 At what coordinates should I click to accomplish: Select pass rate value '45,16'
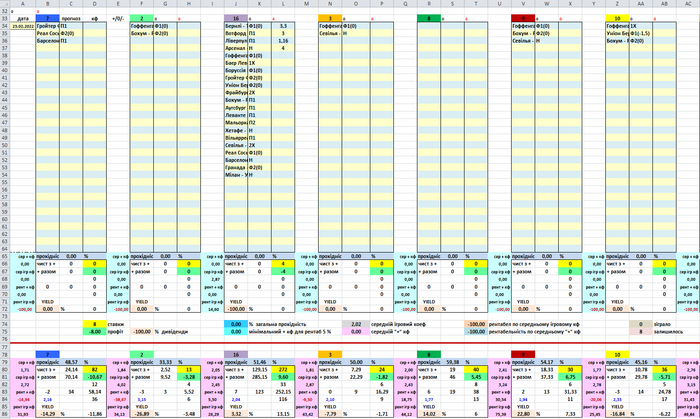pos(641,362)
